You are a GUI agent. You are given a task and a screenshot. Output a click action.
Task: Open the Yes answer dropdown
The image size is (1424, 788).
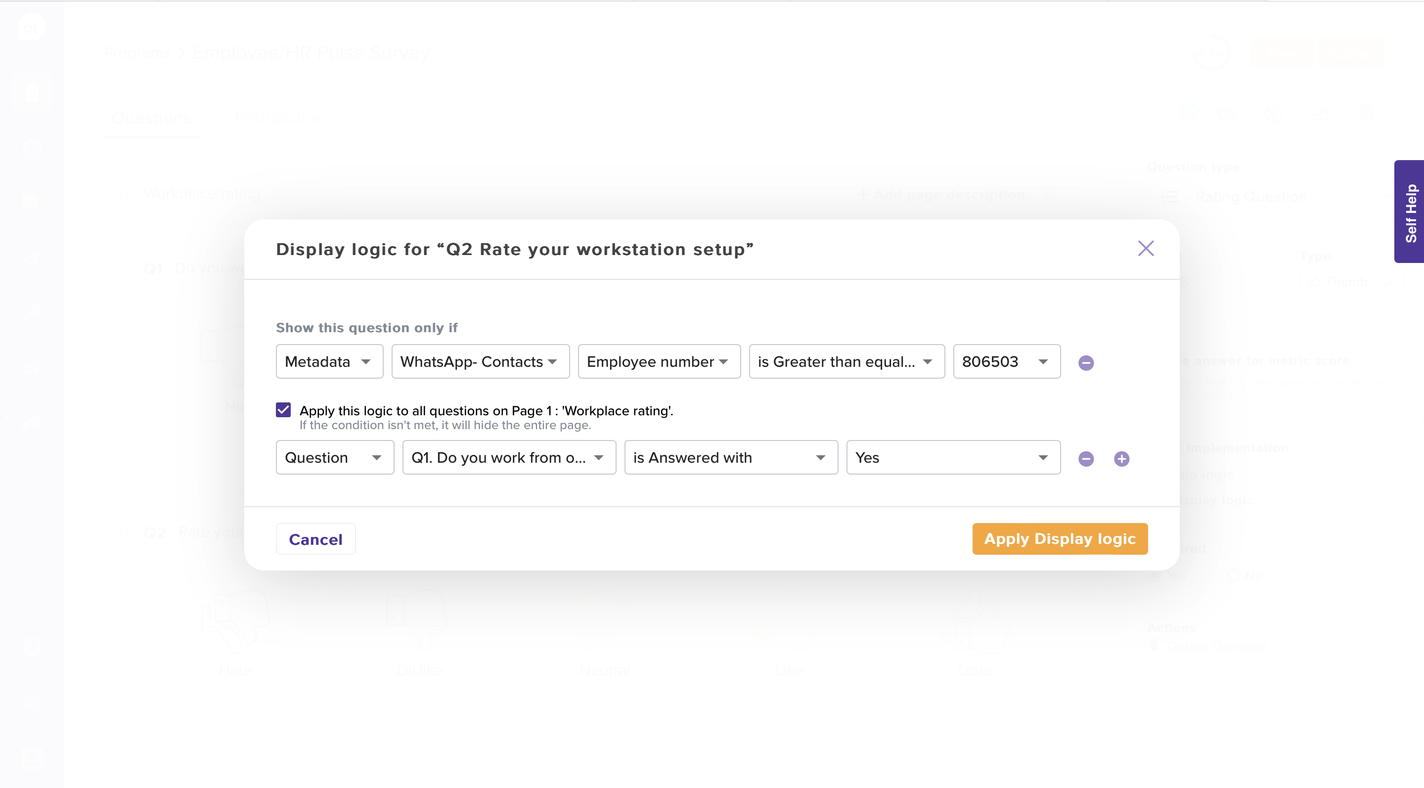coord(952,458)
